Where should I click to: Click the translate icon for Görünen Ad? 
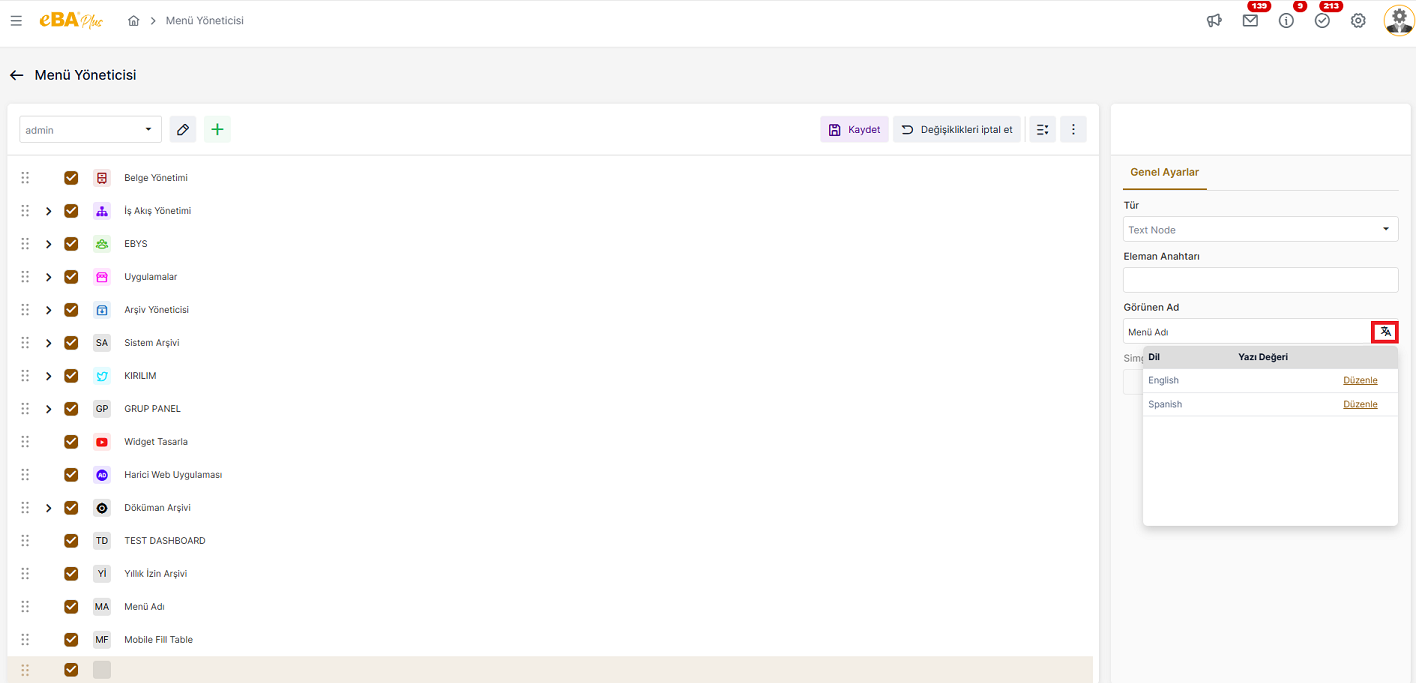pos(1385,331)
